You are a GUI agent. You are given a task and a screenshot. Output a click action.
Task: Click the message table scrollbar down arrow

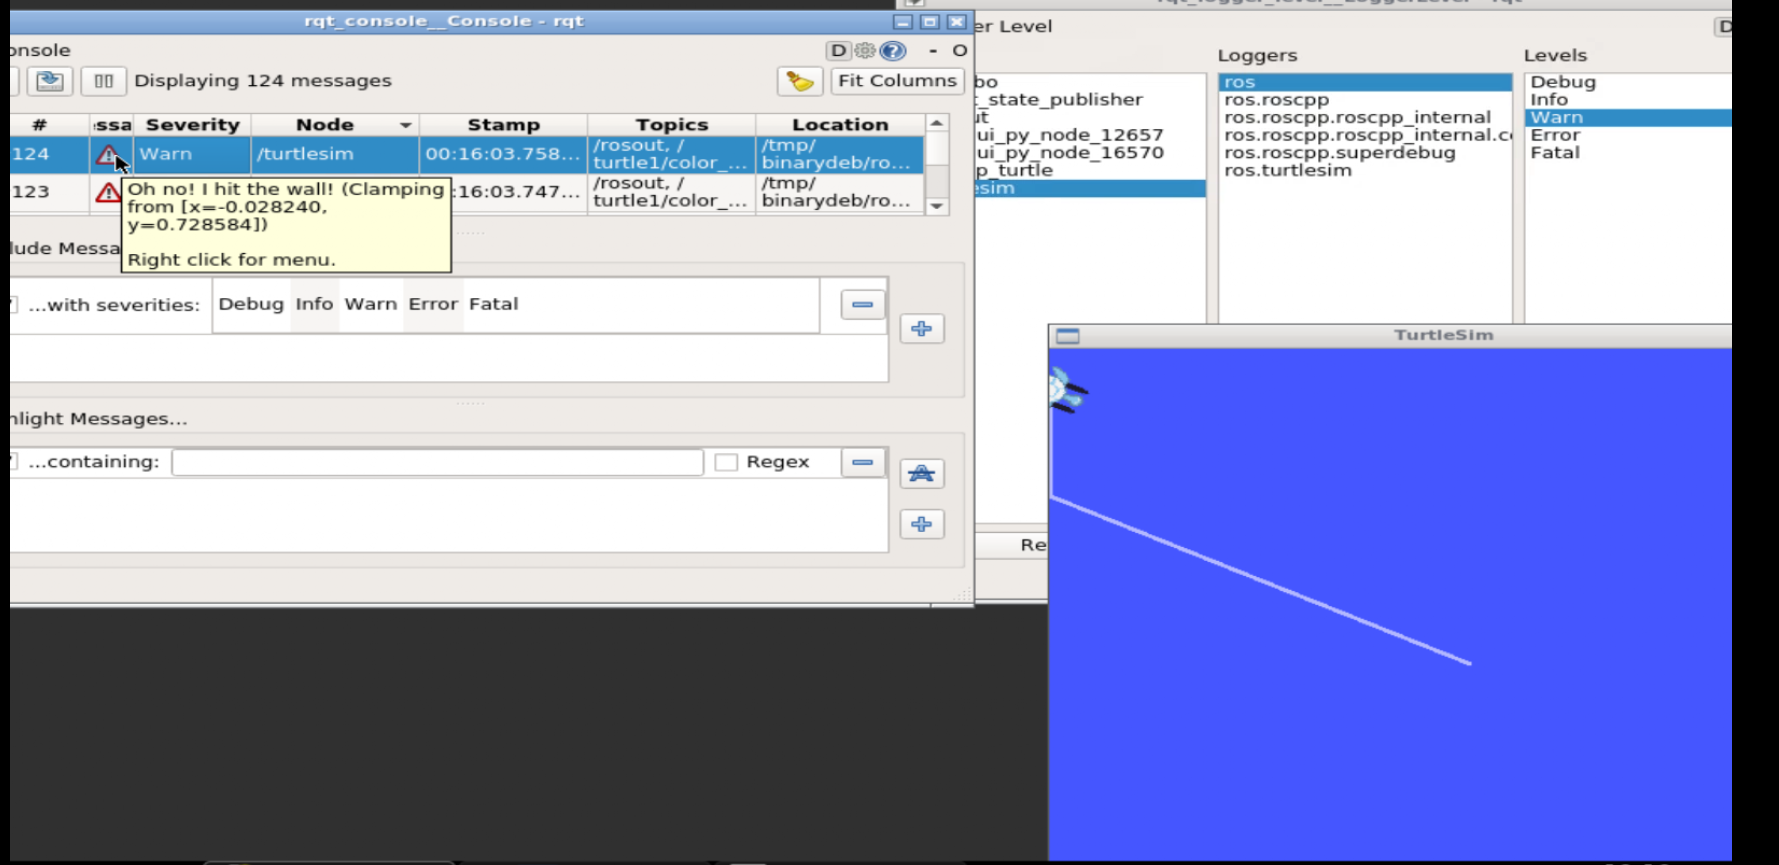click(936, 206)
